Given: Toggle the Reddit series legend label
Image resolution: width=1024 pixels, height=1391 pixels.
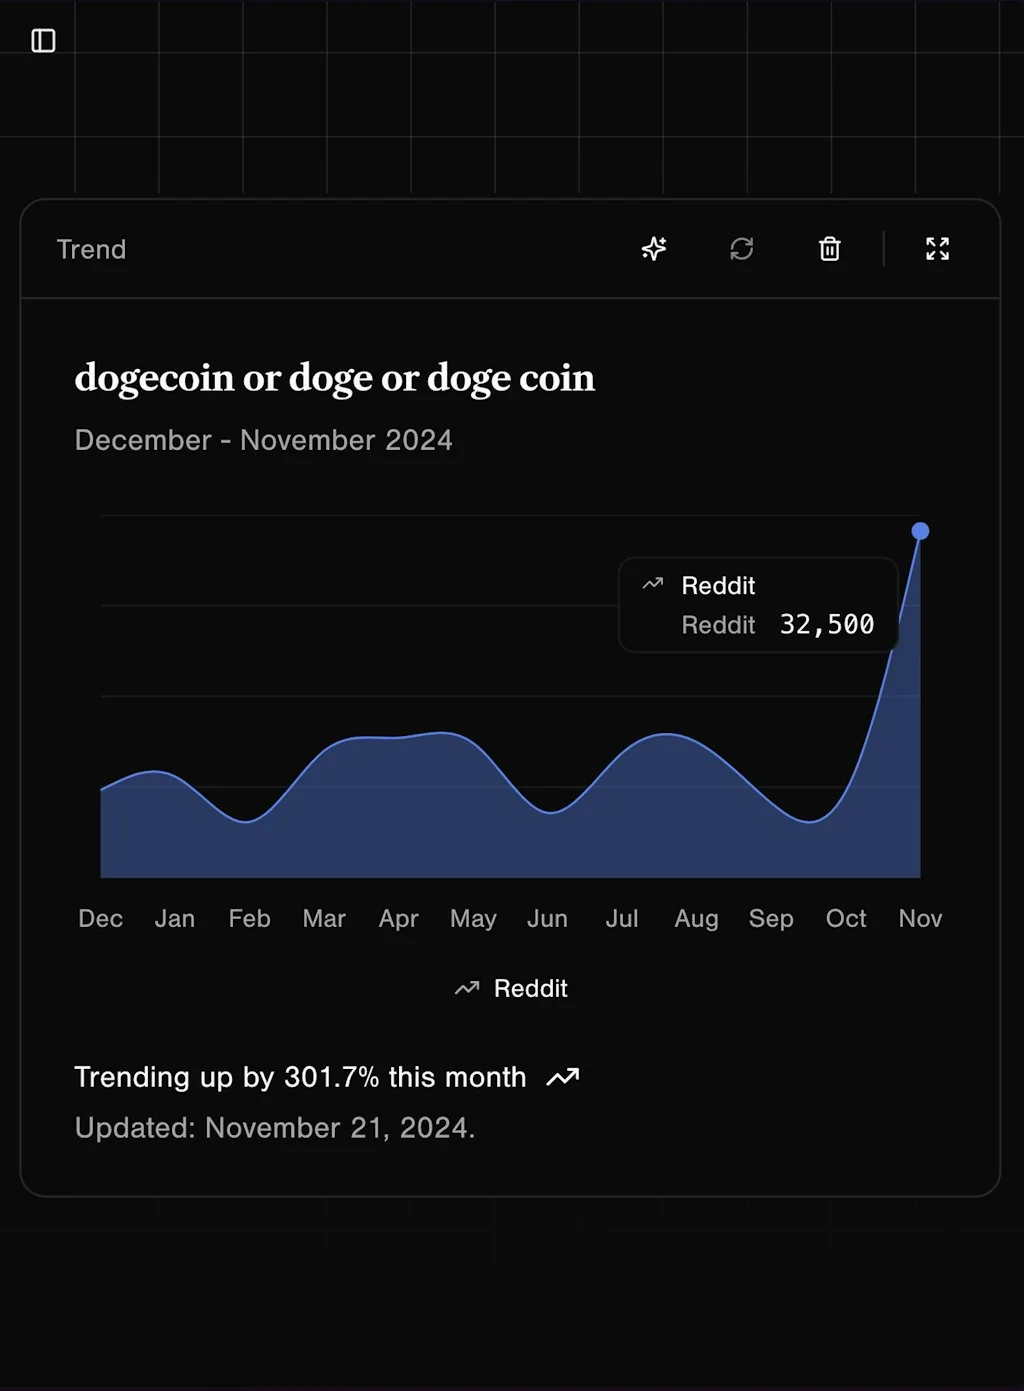Looking at the screenshot, I should [x=530, y=989].
